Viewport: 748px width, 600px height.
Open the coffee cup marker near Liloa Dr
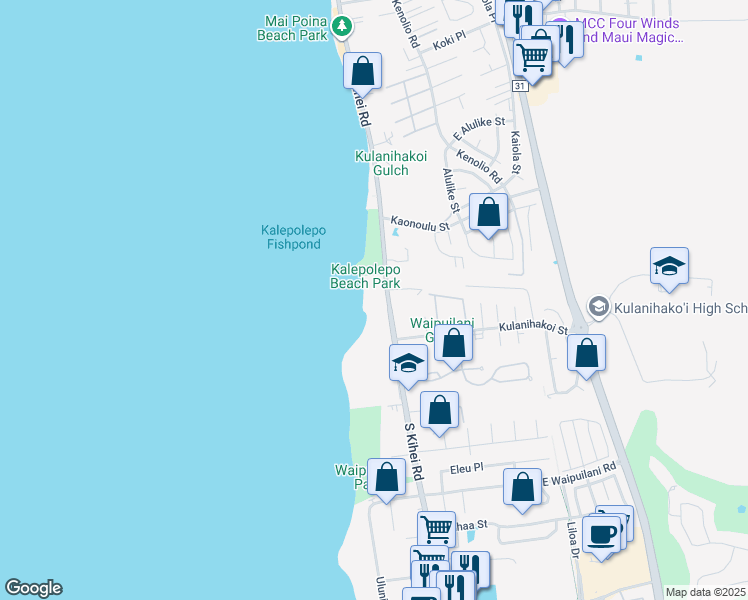click(x=602, y=535)
